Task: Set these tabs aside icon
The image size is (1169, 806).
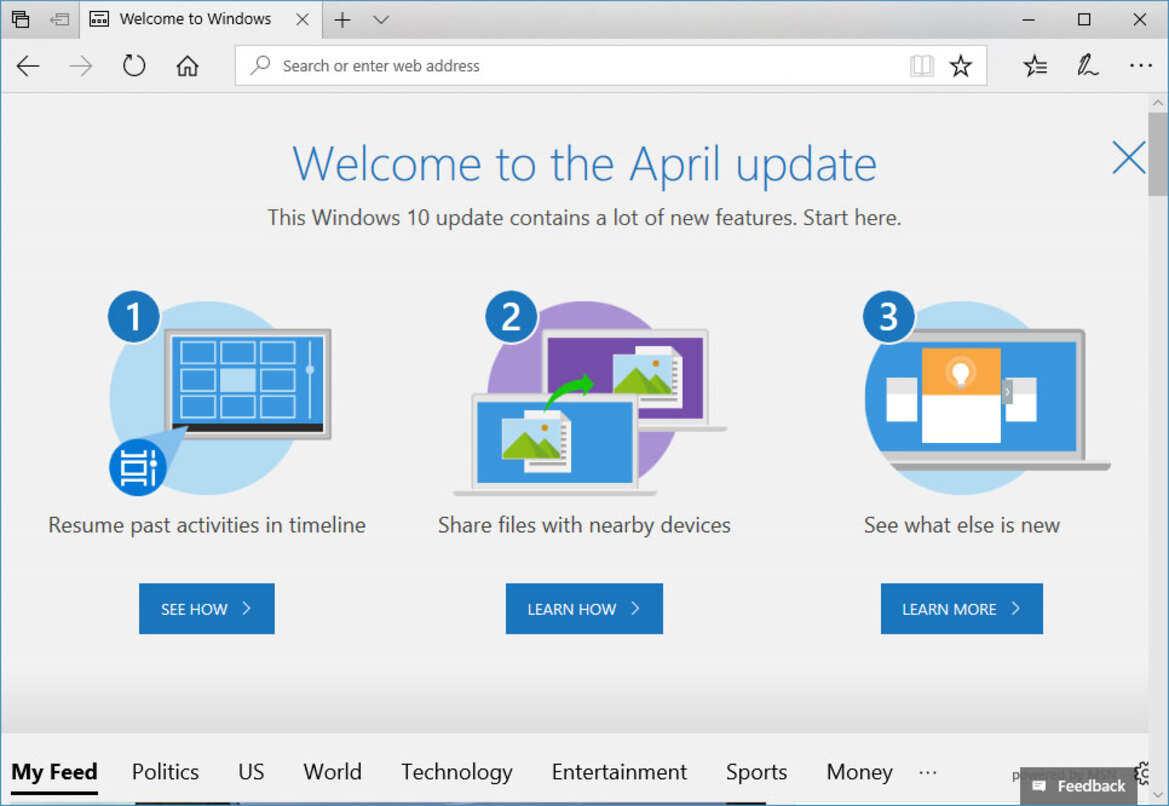Action: tap(60, 19)
